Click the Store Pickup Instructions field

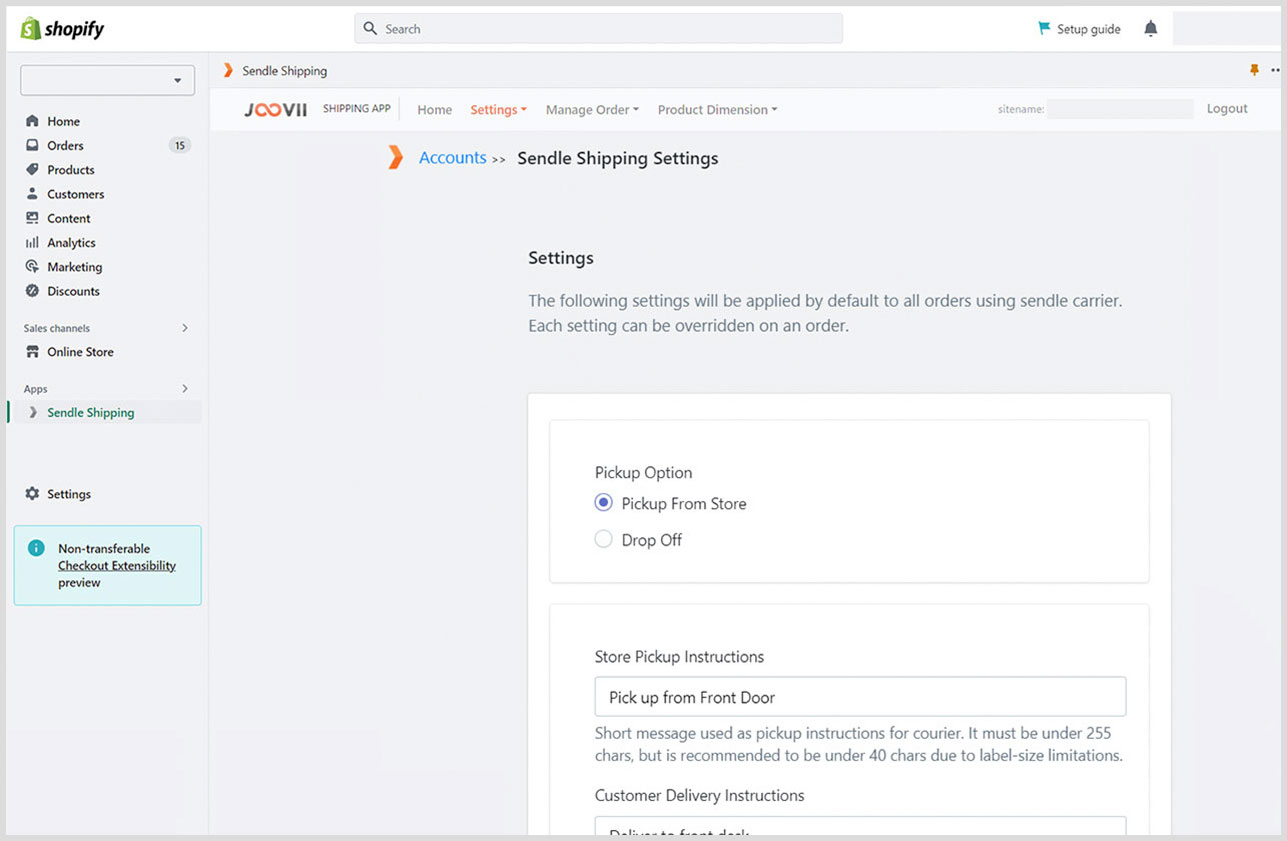click(860, 697)
